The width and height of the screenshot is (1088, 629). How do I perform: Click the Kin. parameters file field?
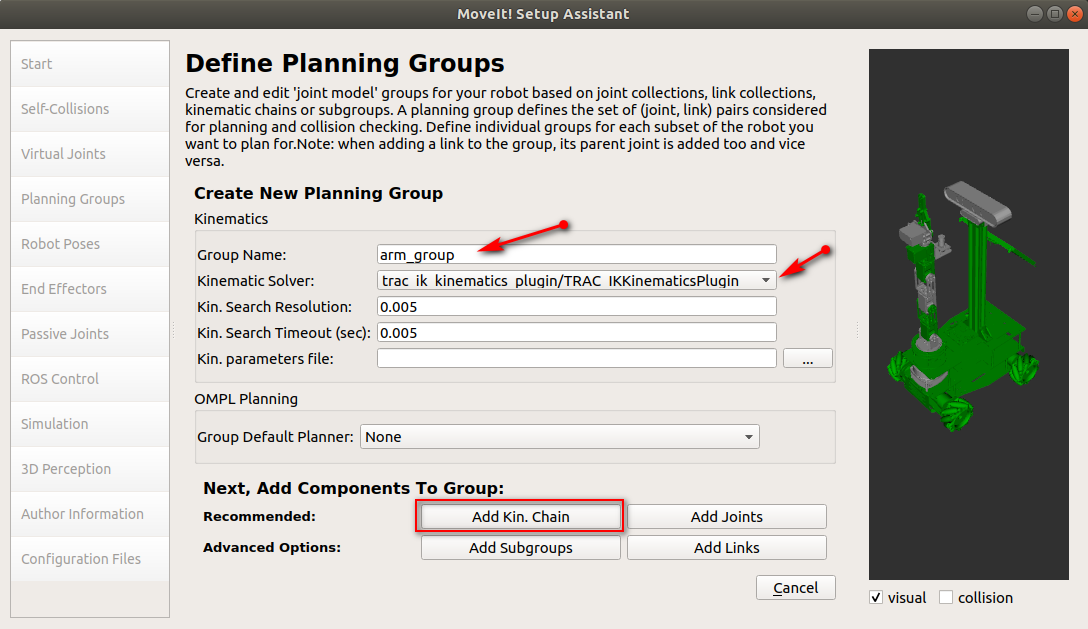tap(577, 359)
